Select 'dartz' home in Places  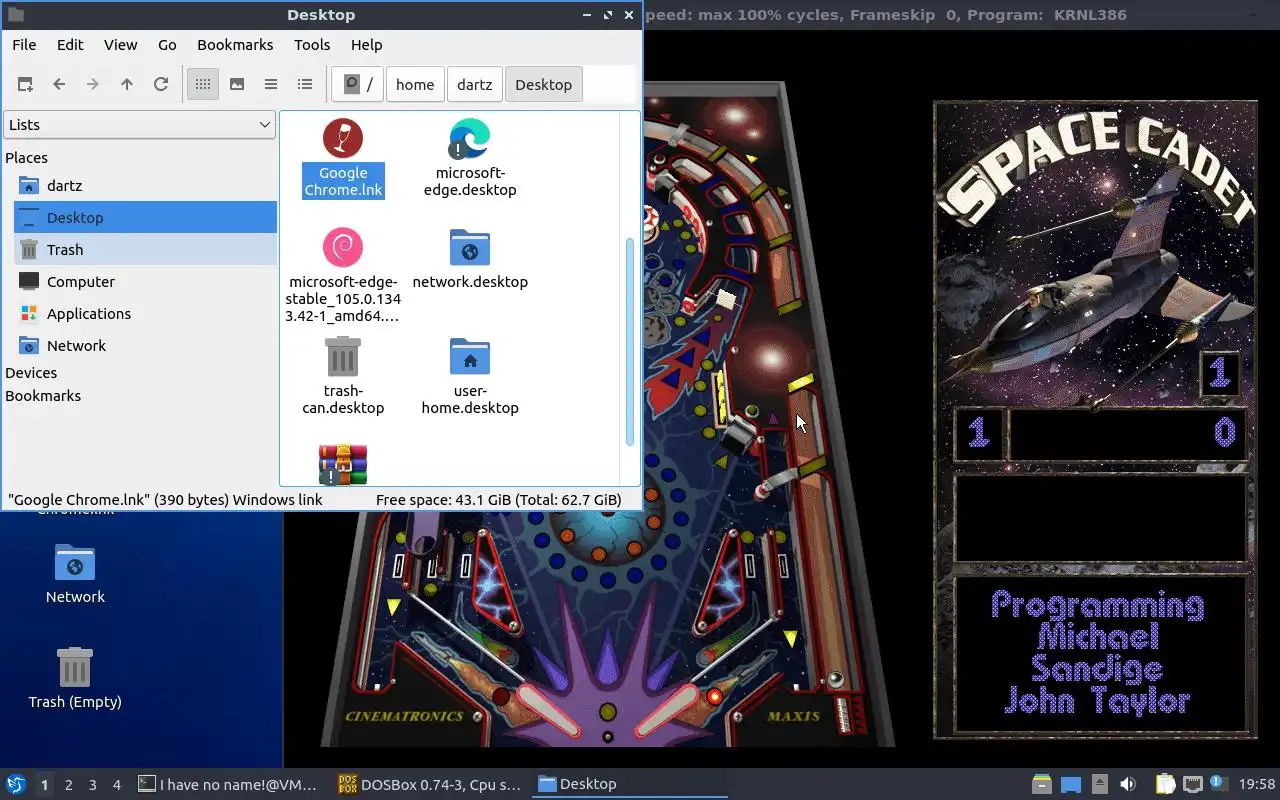145,186
